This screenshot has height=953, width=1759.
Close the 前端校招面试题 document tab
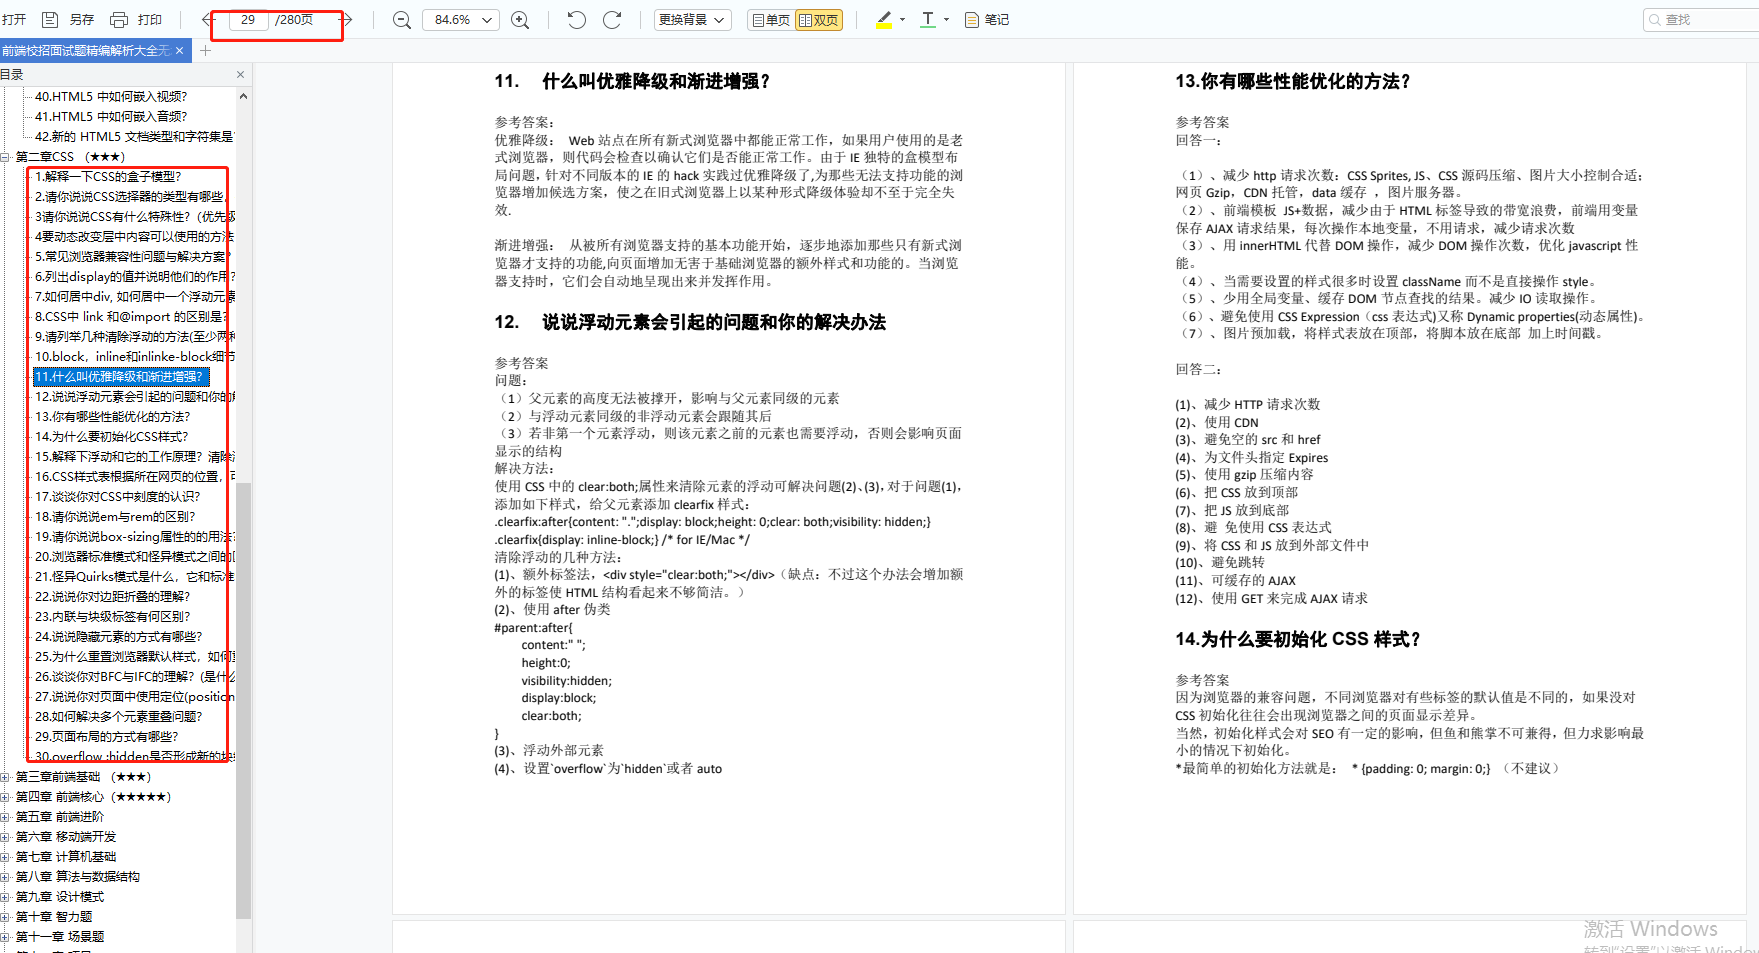179,50
